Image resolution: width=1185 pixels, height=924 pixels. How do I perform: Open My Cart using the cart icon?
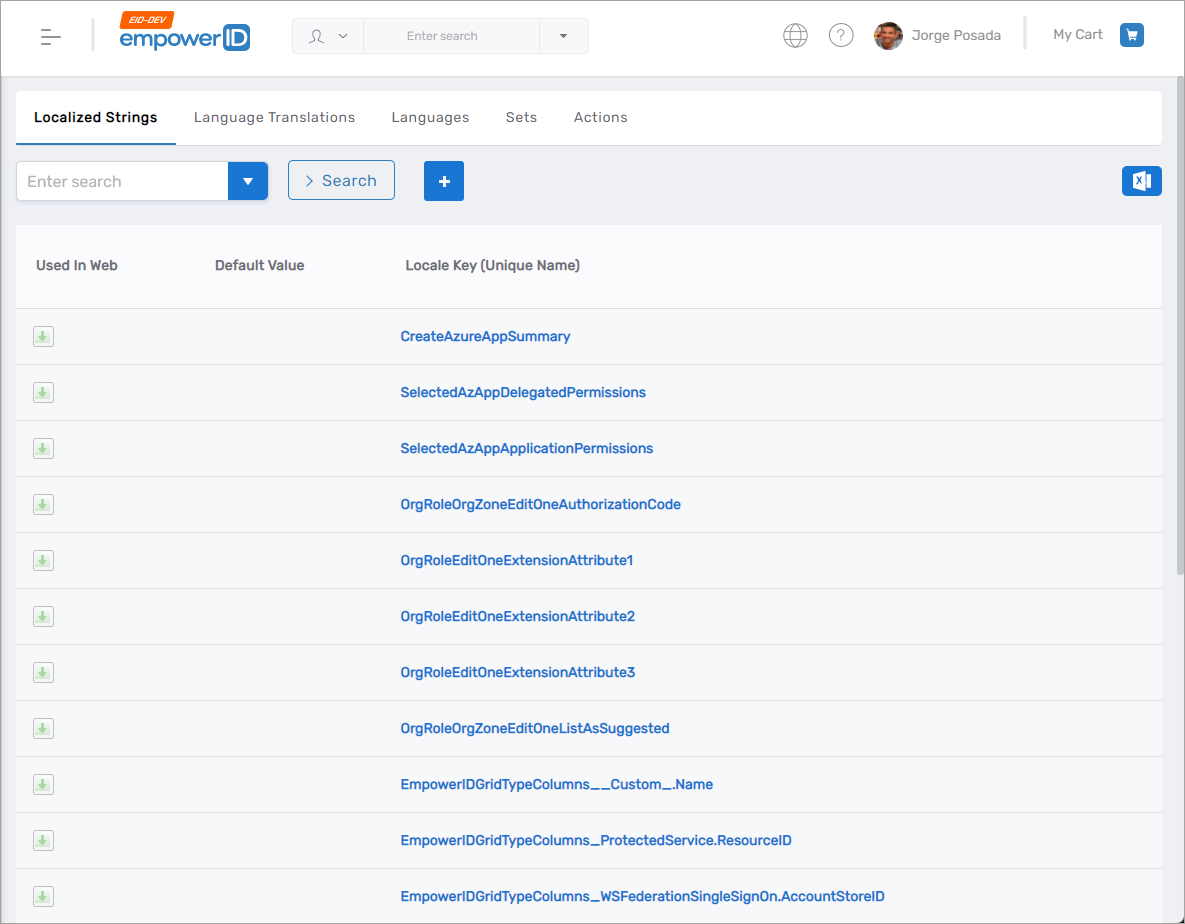pos(1131,34)
